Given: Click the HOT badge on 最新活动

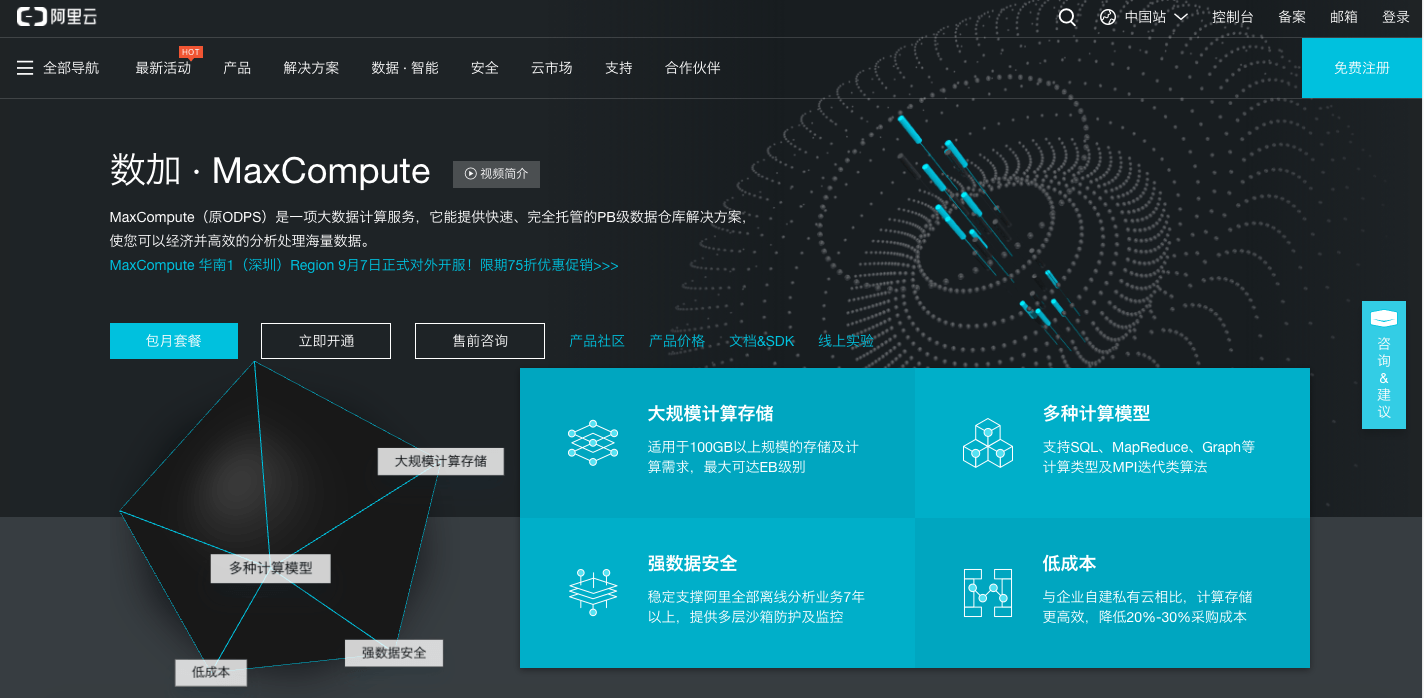Looking at the screenshot, I should coord(191,52).
